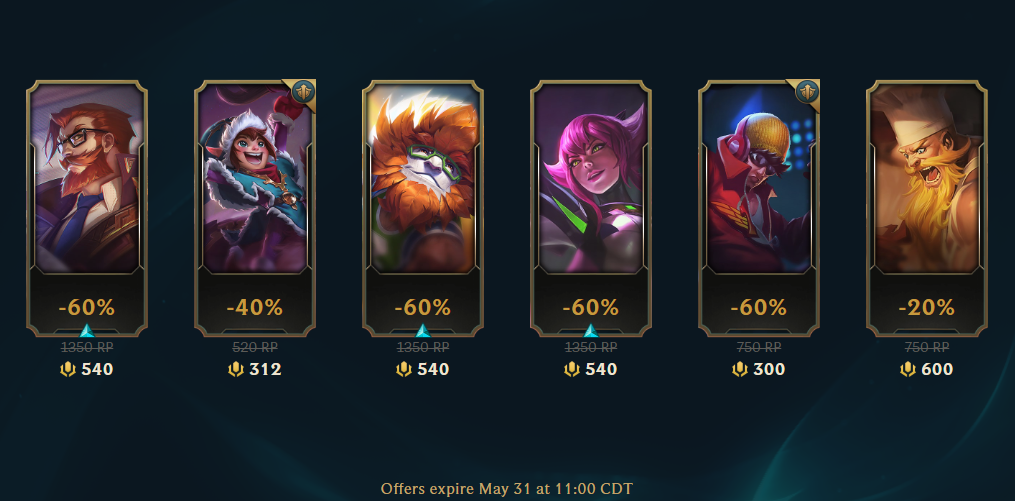Click the crossed-out 520 RP original price
Viewport: 1015px width, 501px height.
click(x=254, y=348)
